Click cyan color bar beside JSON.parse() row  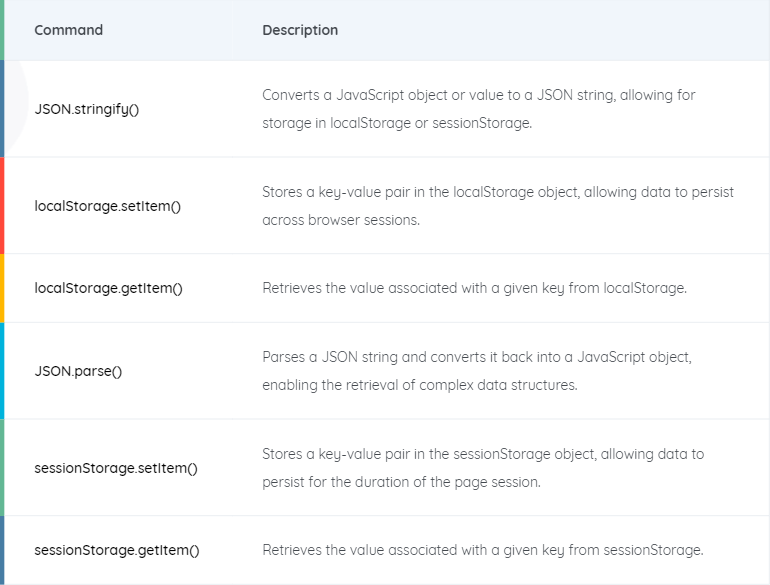point(2,371)
